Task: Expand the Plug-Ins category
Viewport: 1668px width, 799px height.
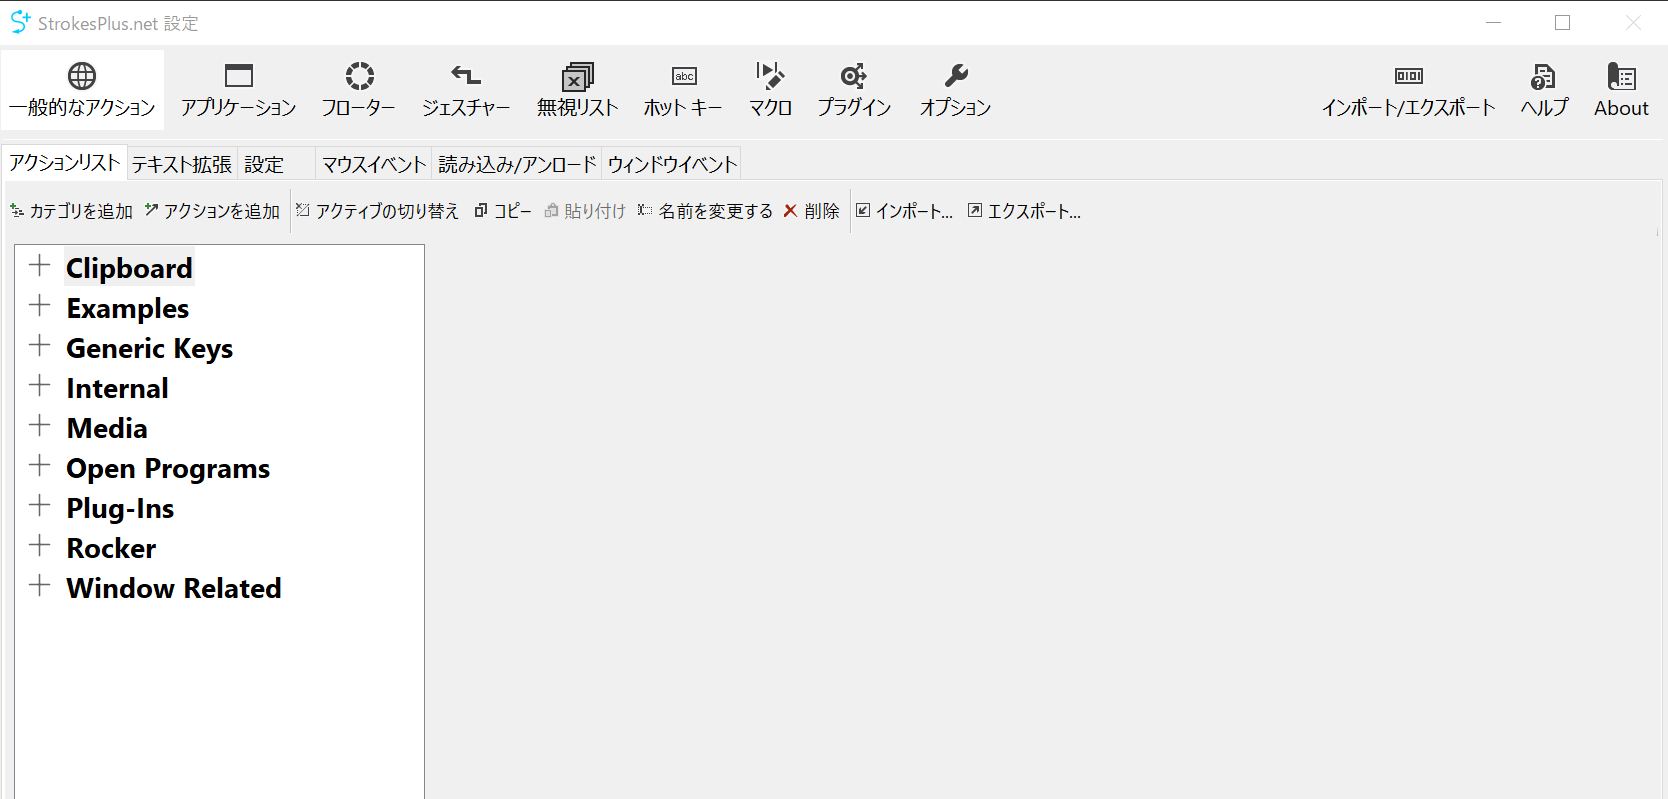Action: point(40,506)
